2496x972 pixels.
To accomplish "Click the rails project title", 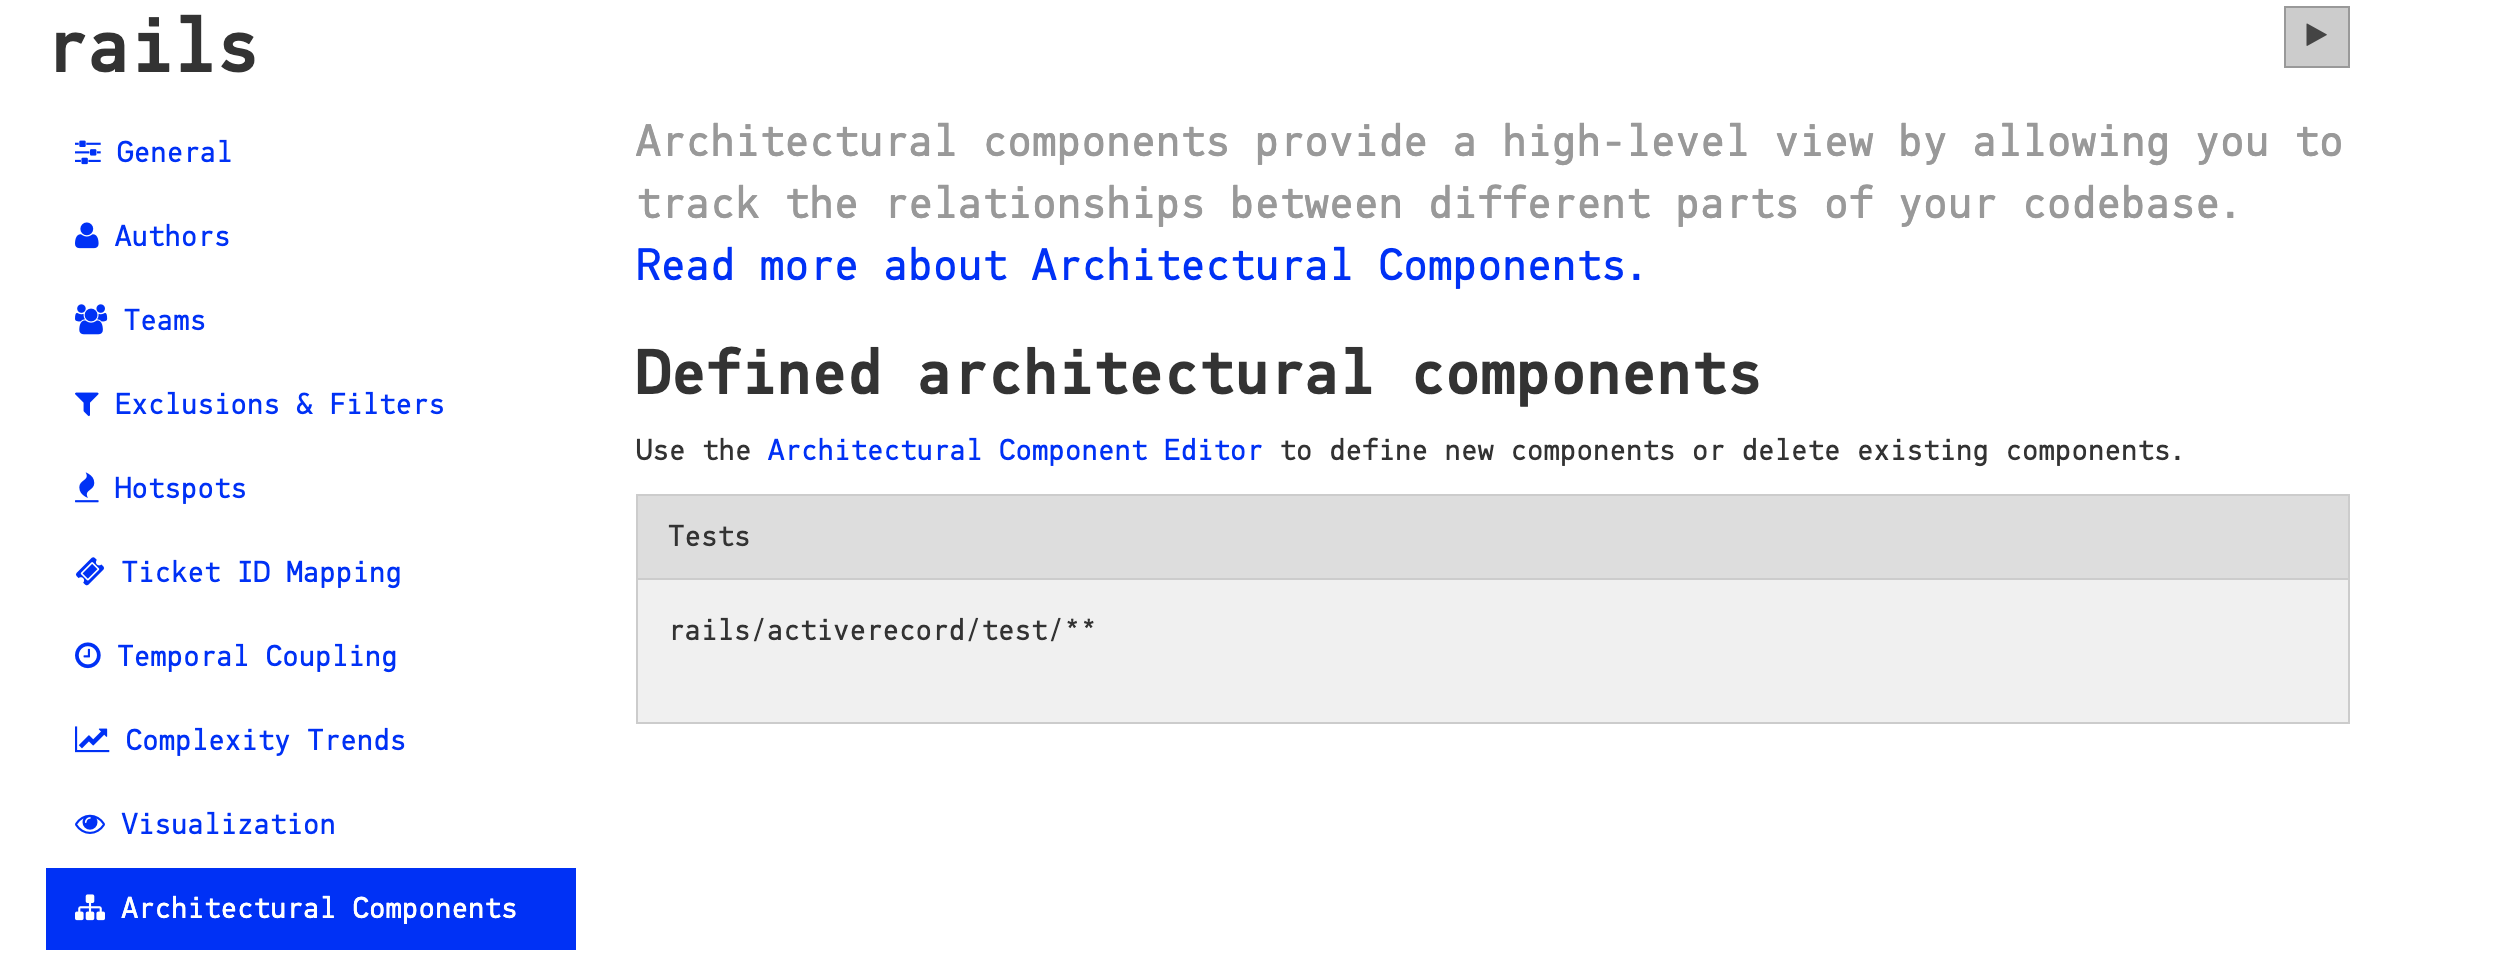I will coord(155,45).
